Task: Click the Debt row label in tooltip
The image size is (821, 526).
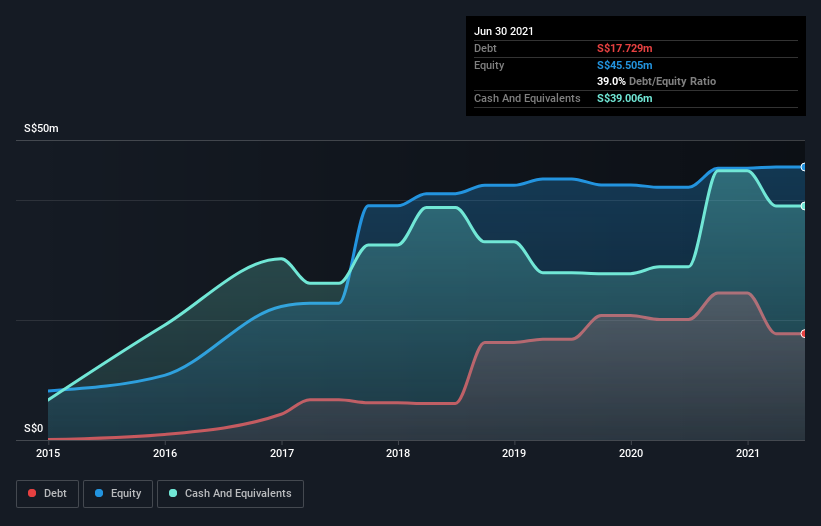Action: (x=485, y=48)
